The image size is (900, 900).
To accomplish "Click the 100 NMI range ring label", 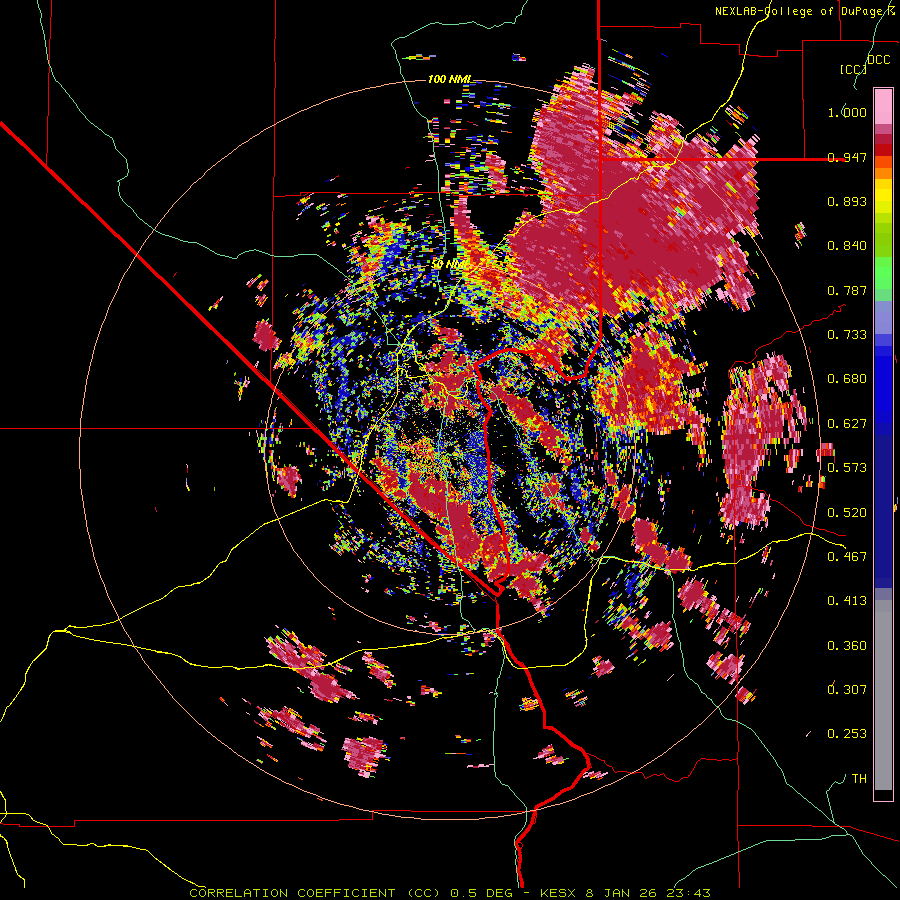I will (449, 79).
